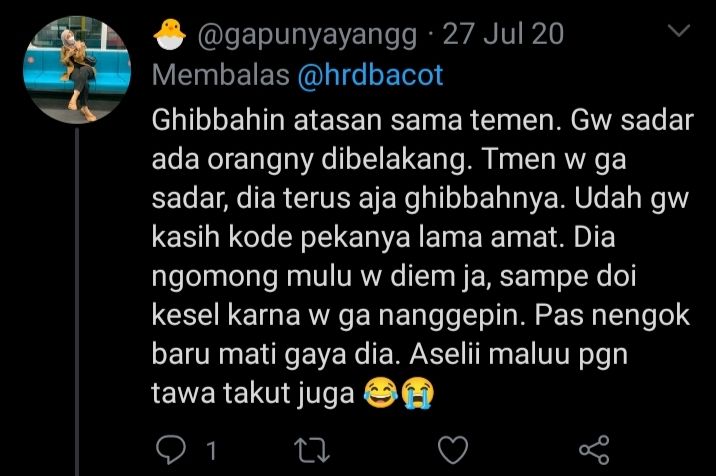Click the 27 Jul 20 timestamp
The height and width of the screenshot is (476, 716).
(x=503, y=34)
